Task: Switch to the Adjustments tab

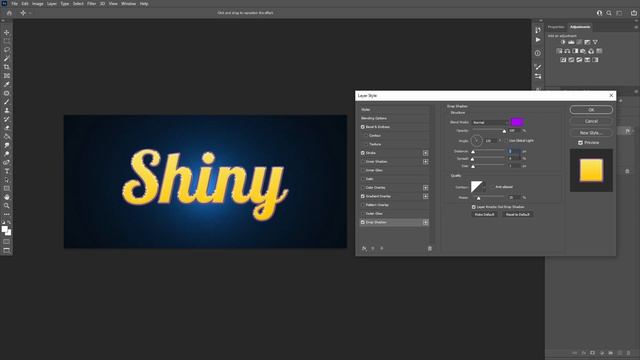Action: [580, 27]
